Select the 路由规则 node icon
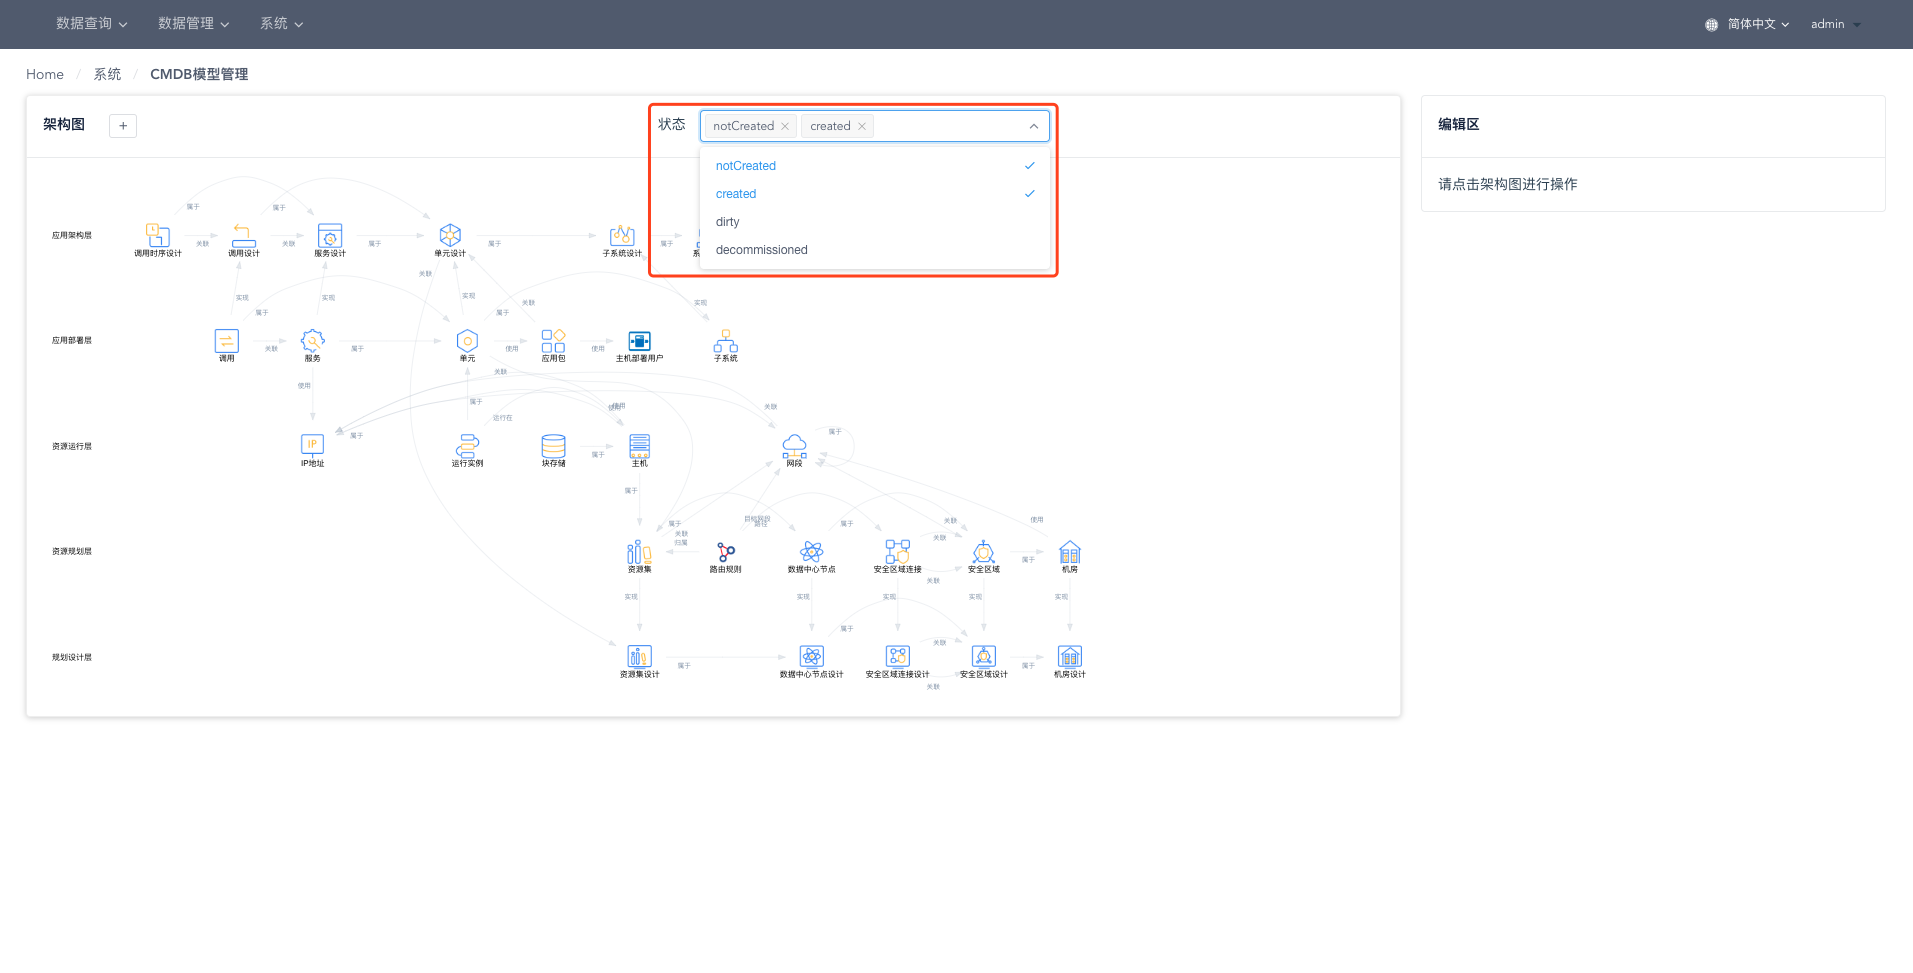 click(725, 551)
